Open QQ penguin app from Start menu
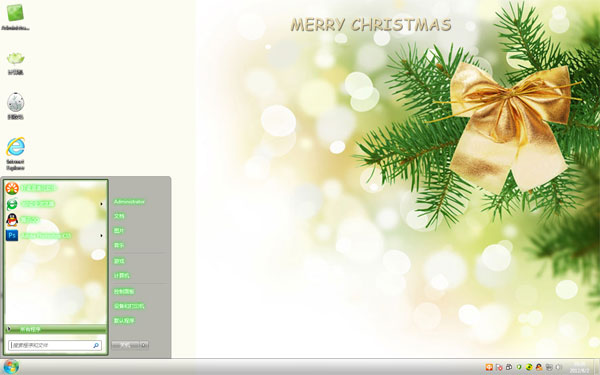This screenshot has height=375, width=600. tap(12, 220)
